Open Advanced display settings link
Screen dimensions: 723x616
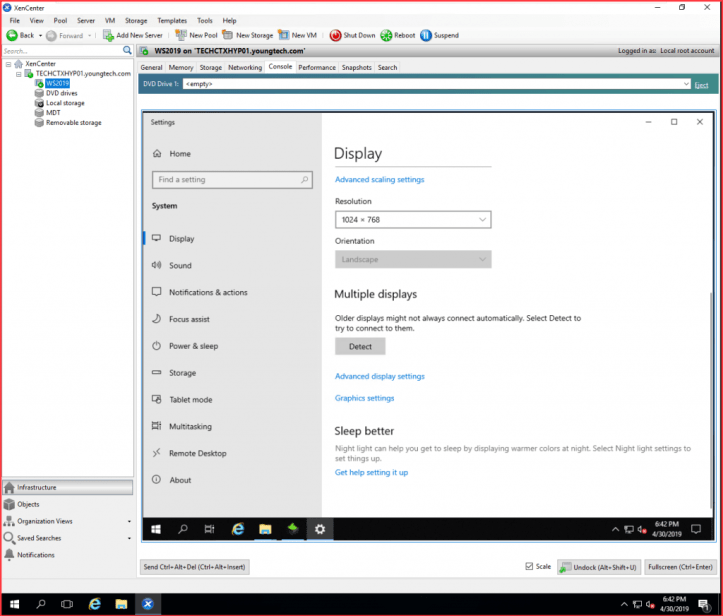point(379,376)
